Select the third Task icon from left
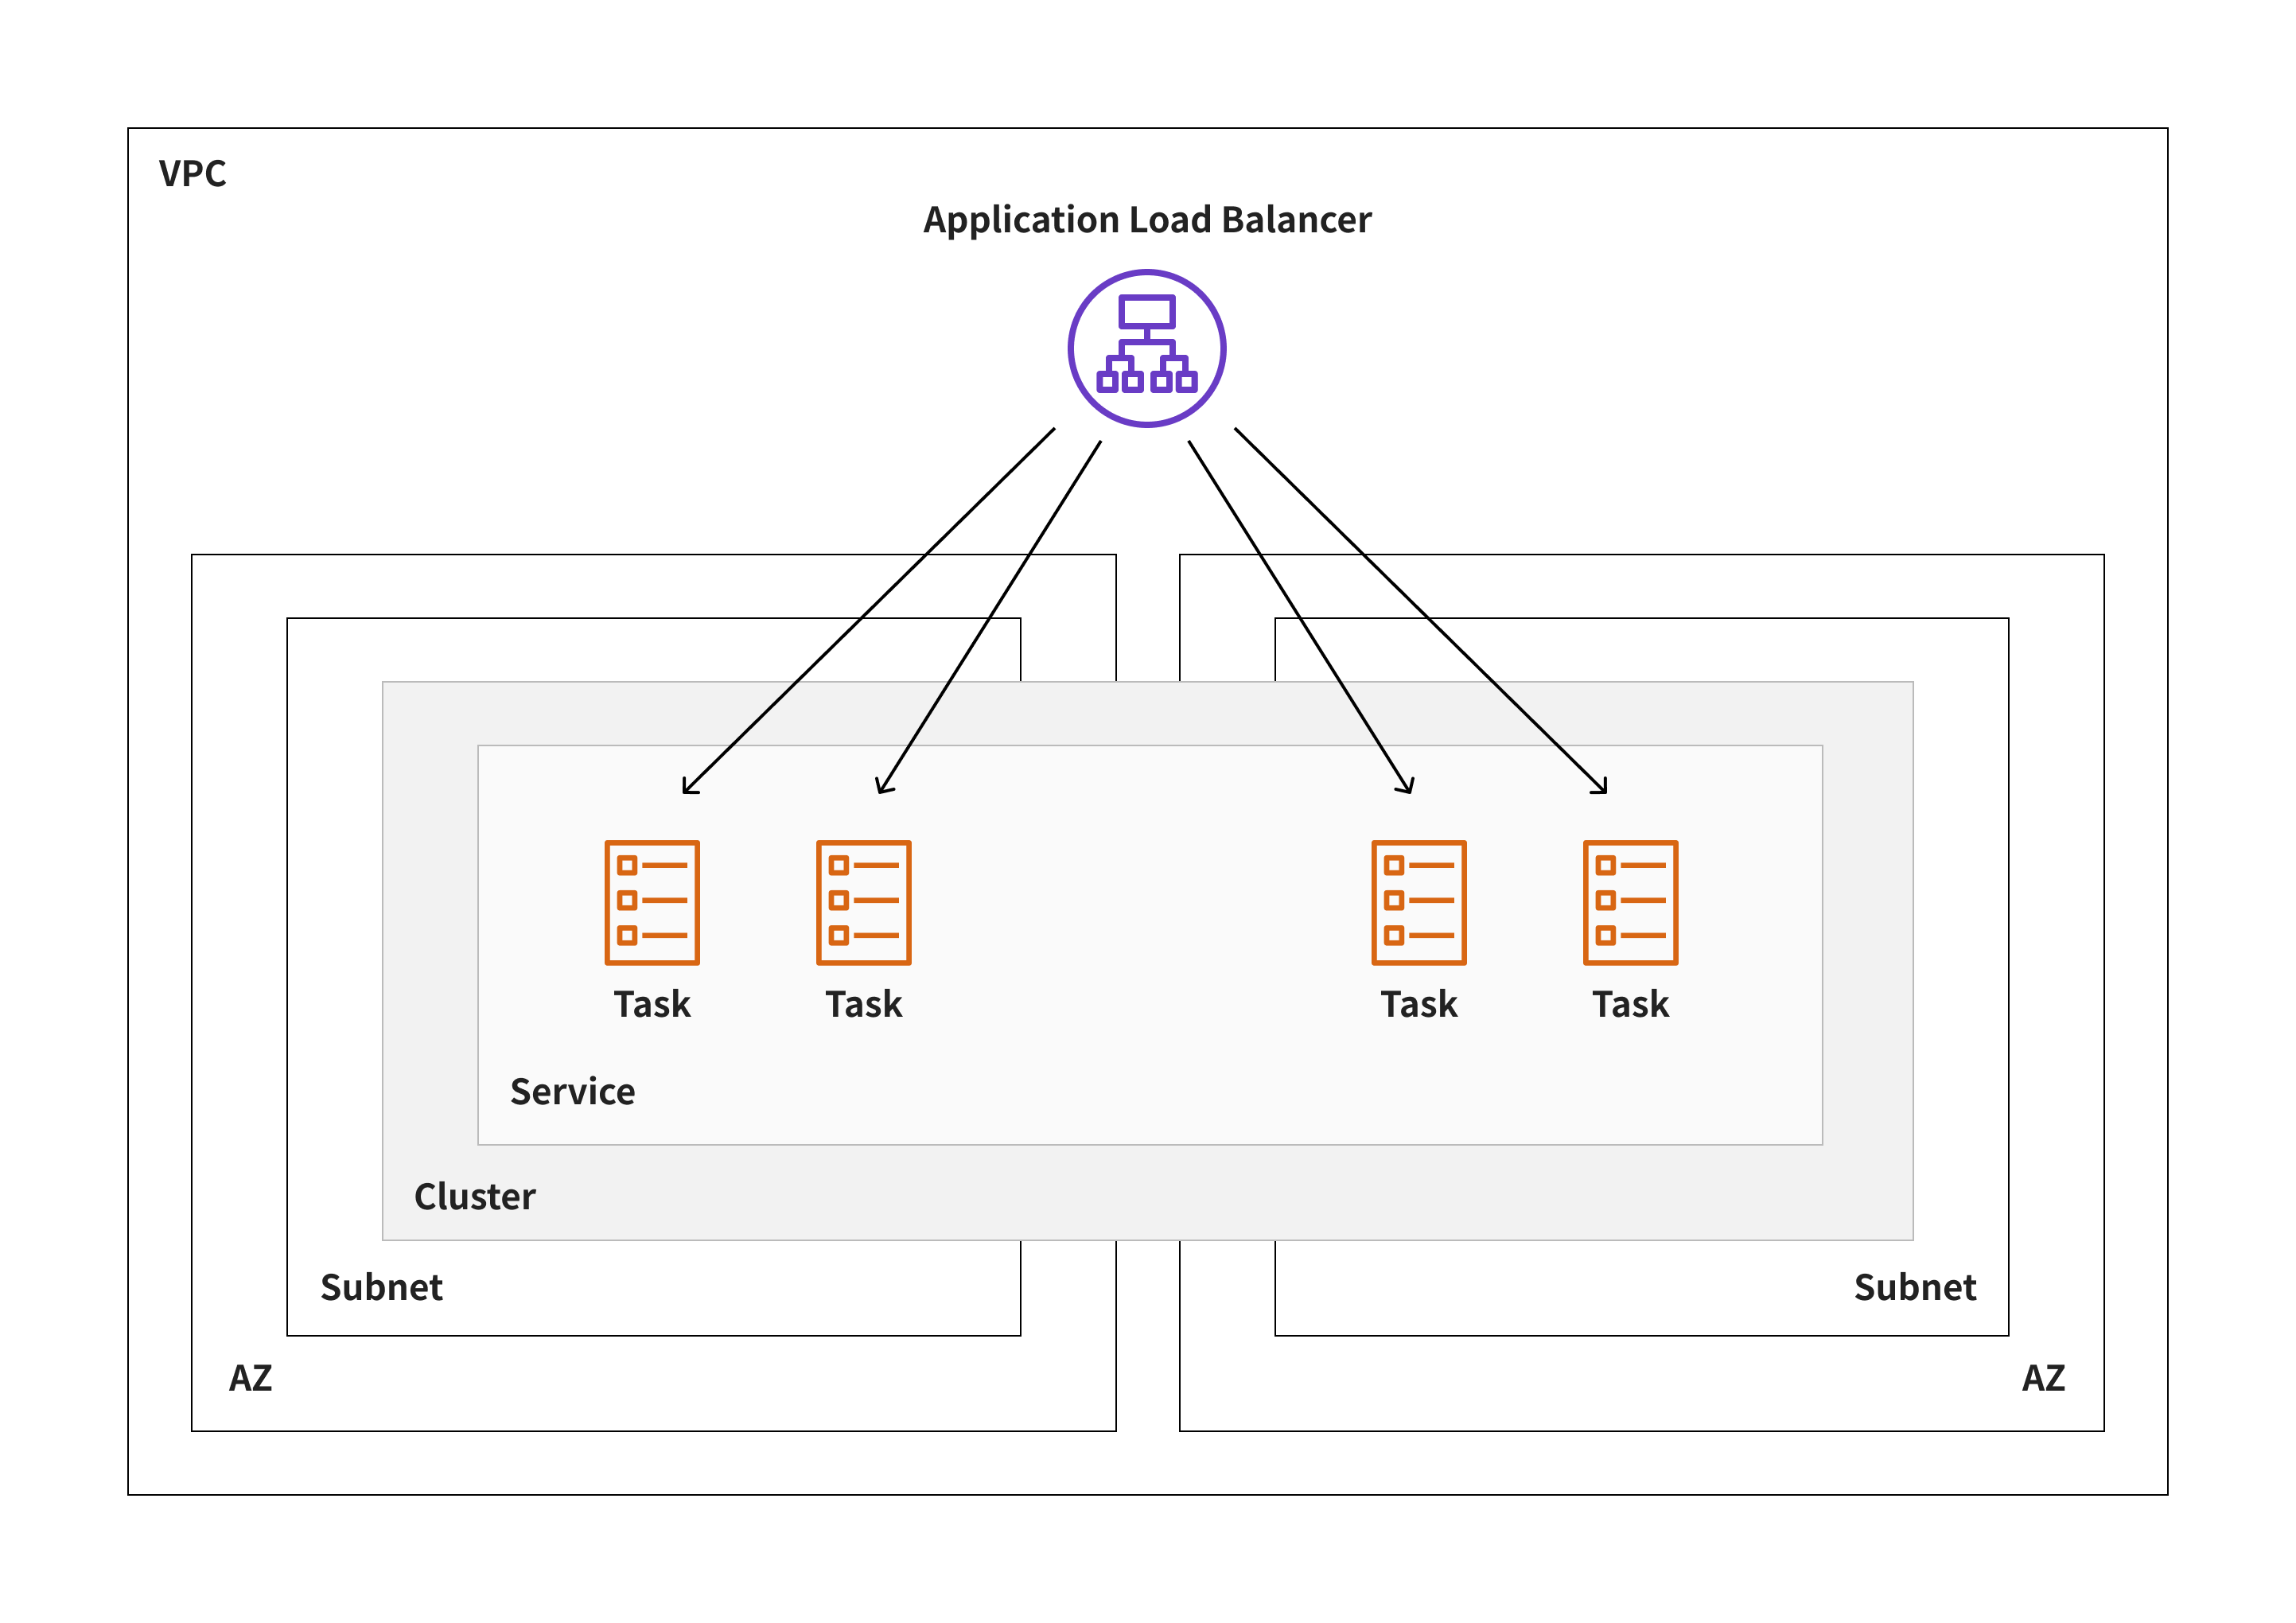Viewport: 2296px width, 1623px height. (1418, 902)
